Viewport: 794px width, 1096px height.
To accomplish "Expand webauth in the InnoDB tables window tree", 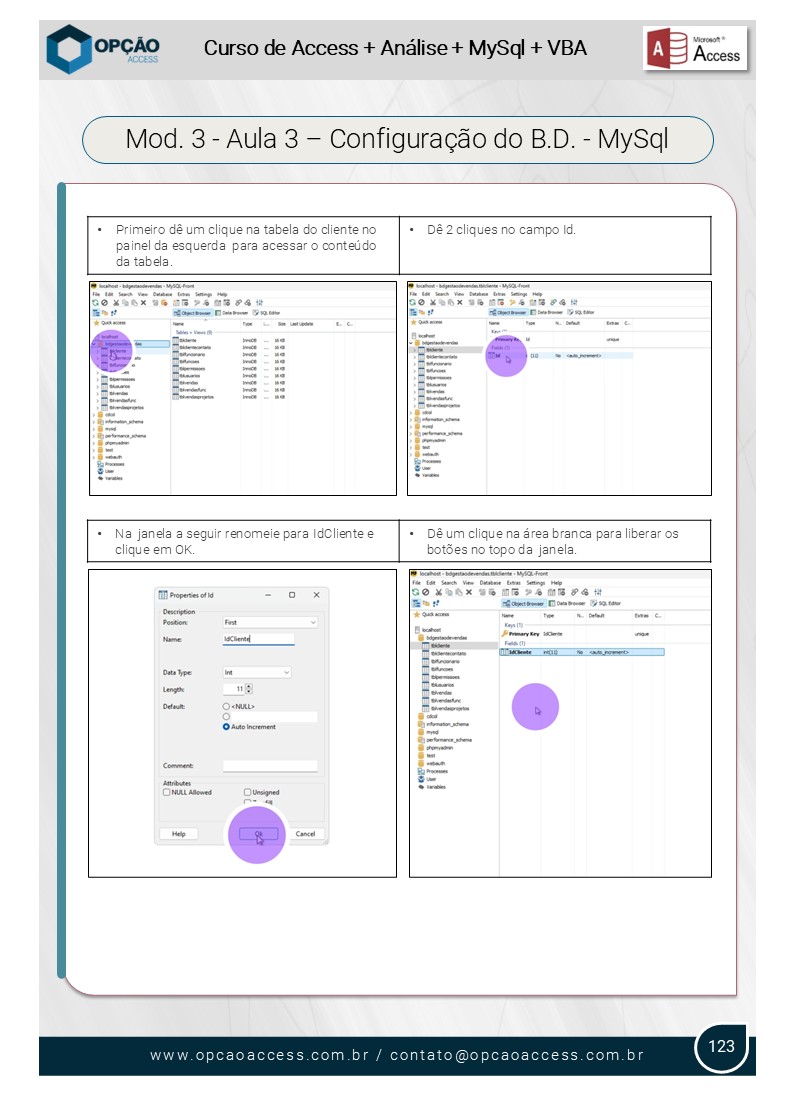I will pyautogui.click(x=94, y=457).
